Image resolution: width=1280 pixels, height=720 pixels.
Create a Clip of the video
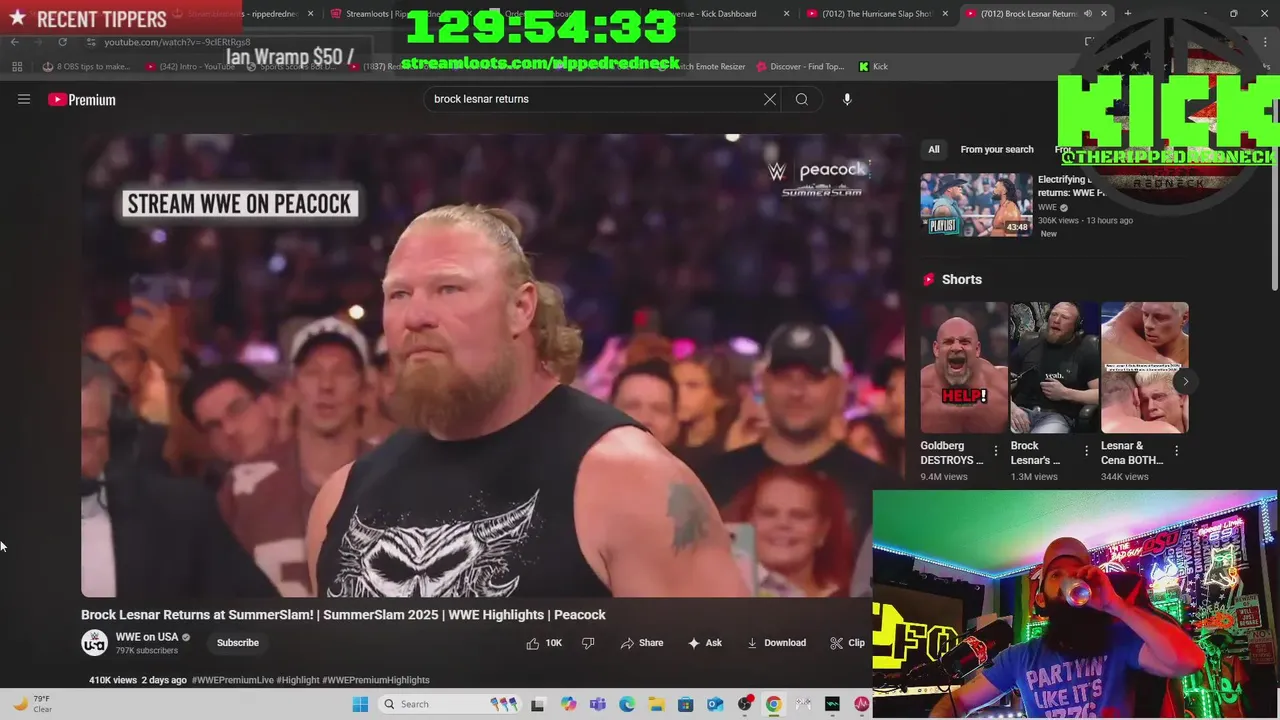pyautogui.click(x=848, y=643)
